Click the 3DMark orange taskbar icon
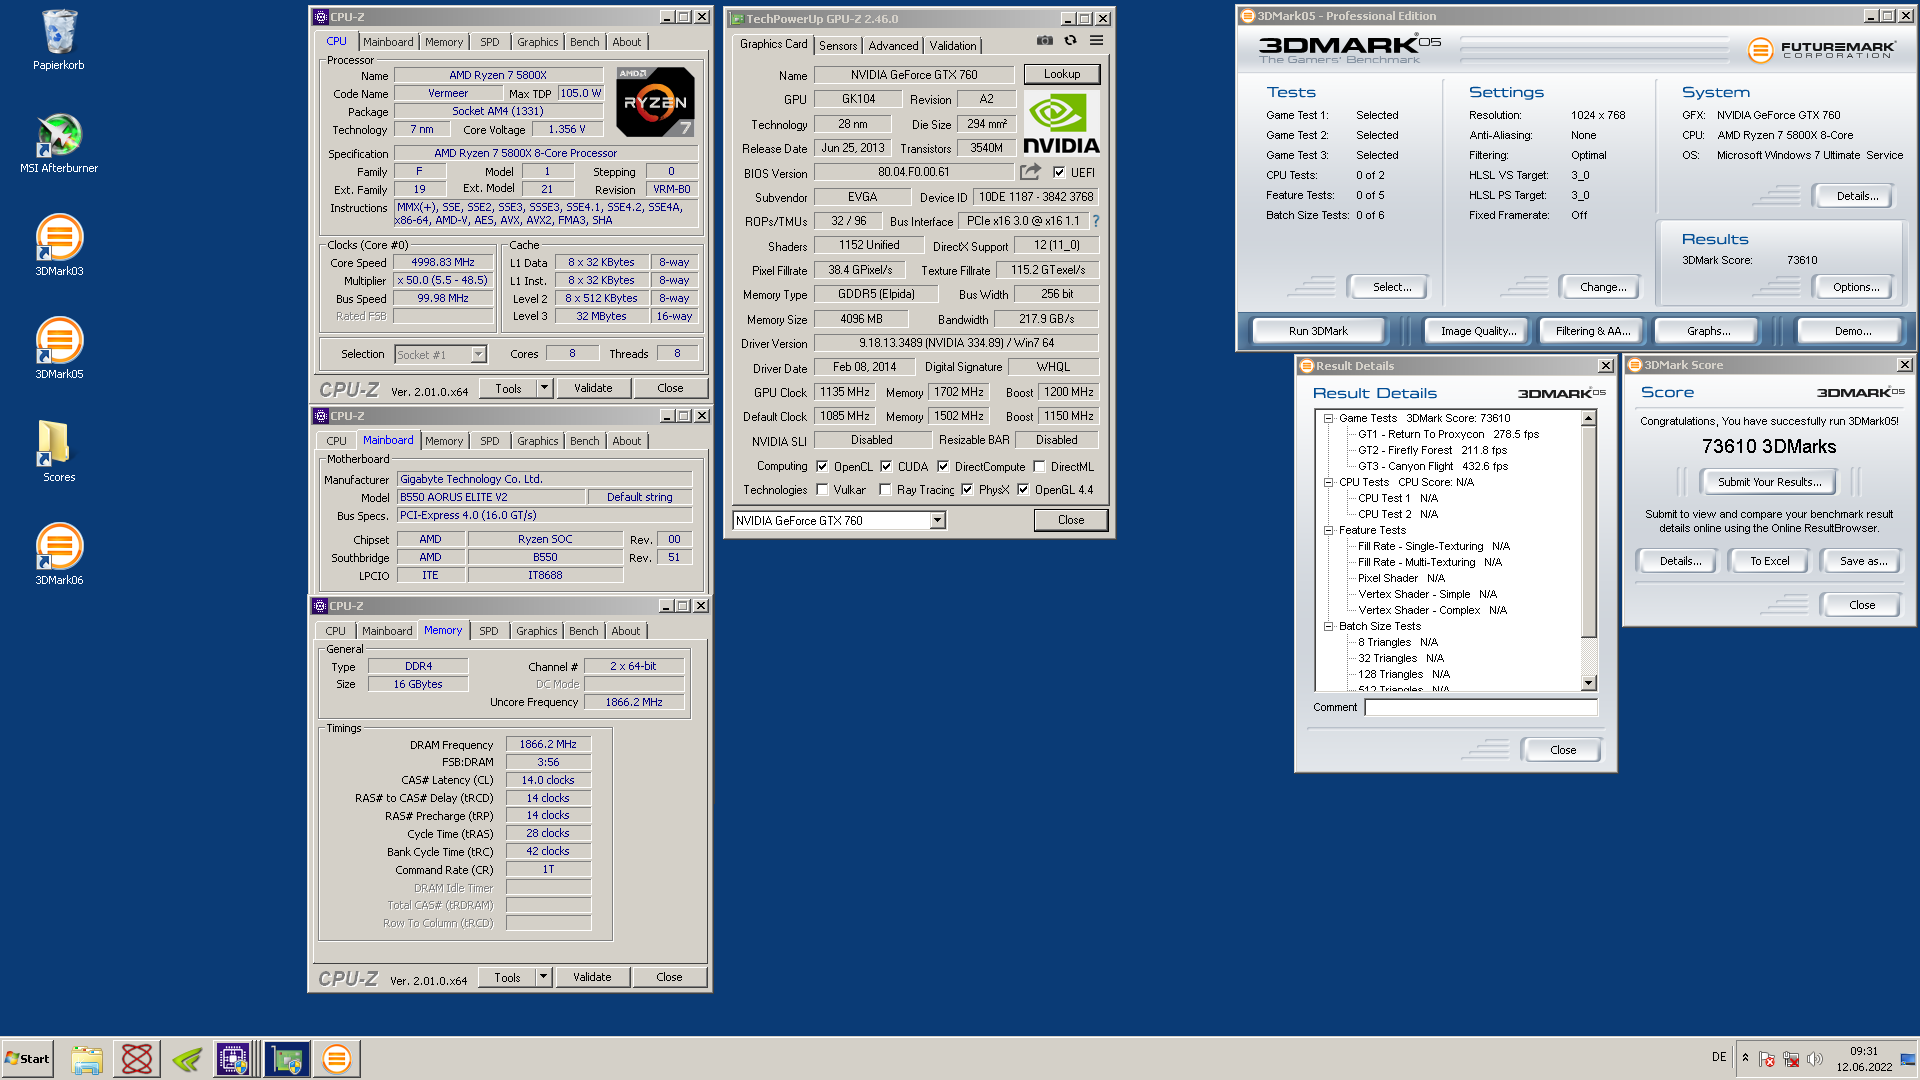 click(337, 1059)
